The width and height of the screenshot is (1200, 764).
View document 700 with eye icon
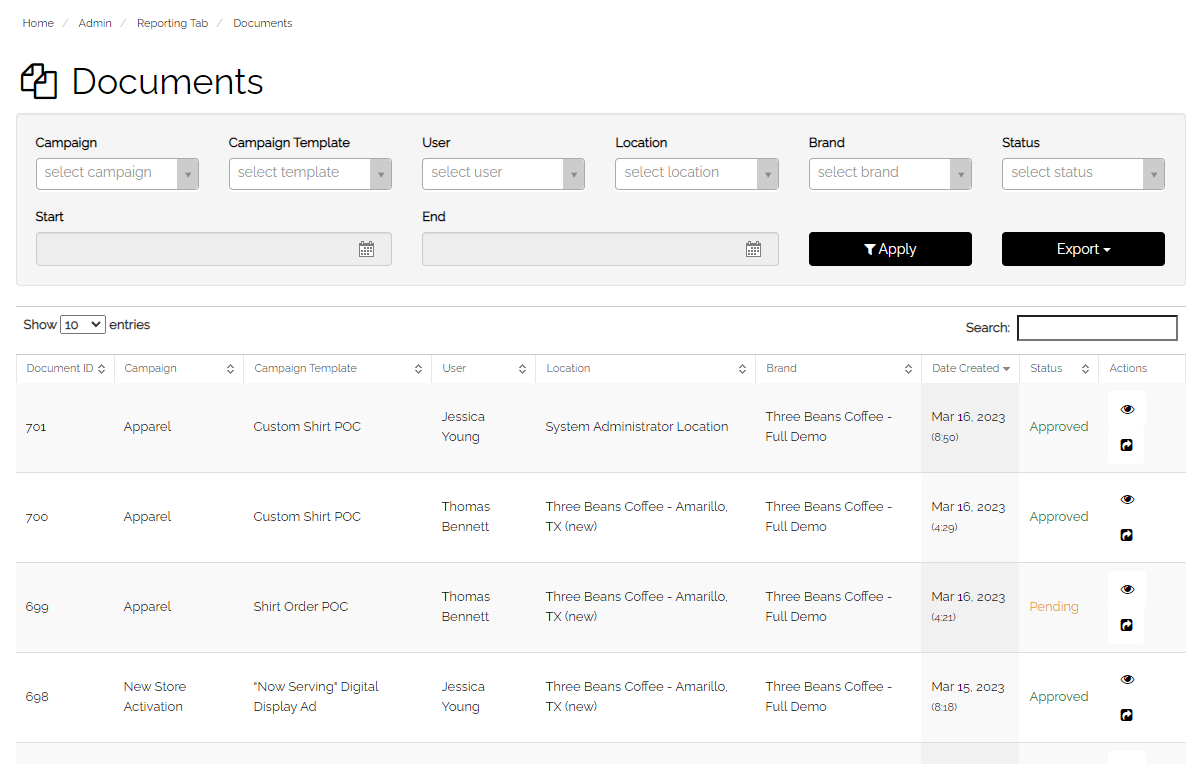point(1127,499)
